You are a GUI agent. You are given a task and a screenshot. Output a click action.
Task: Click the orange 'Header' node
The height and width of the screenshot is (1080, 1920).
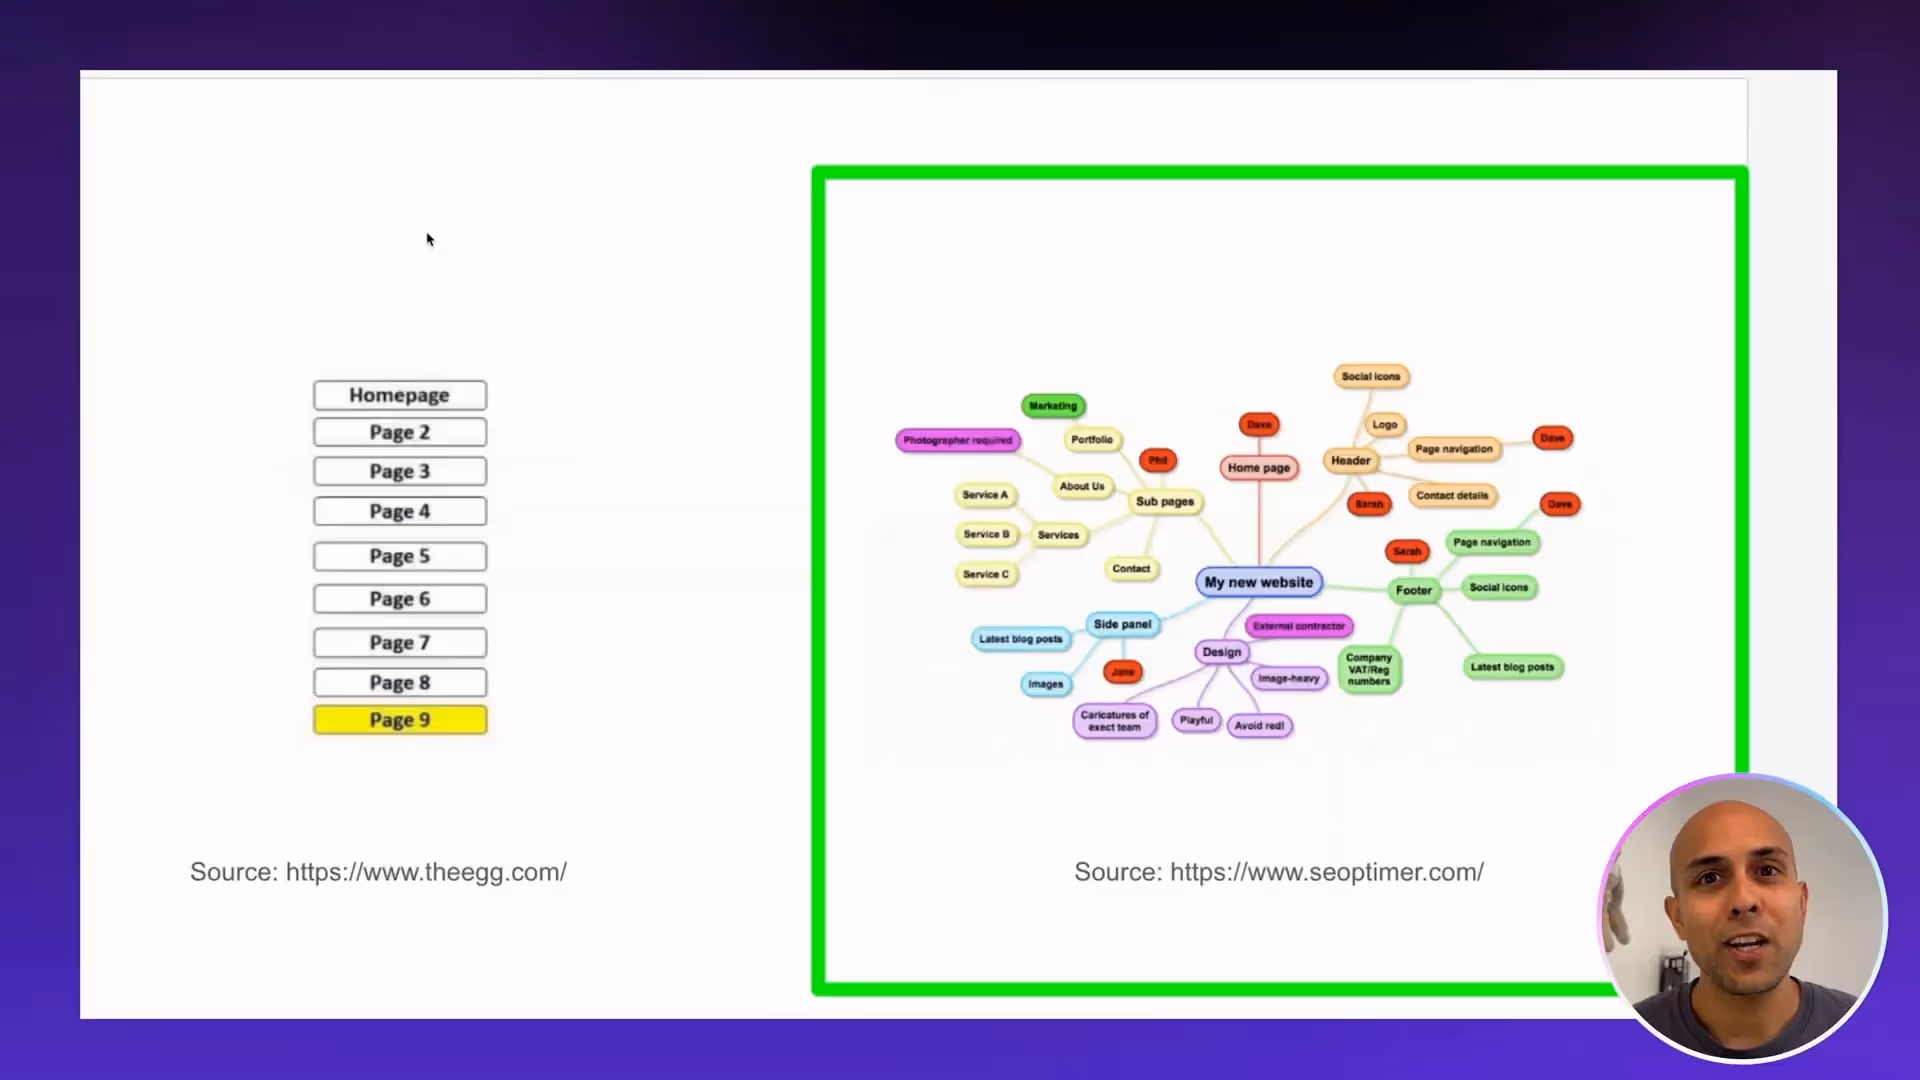[x=1351, y=460]
